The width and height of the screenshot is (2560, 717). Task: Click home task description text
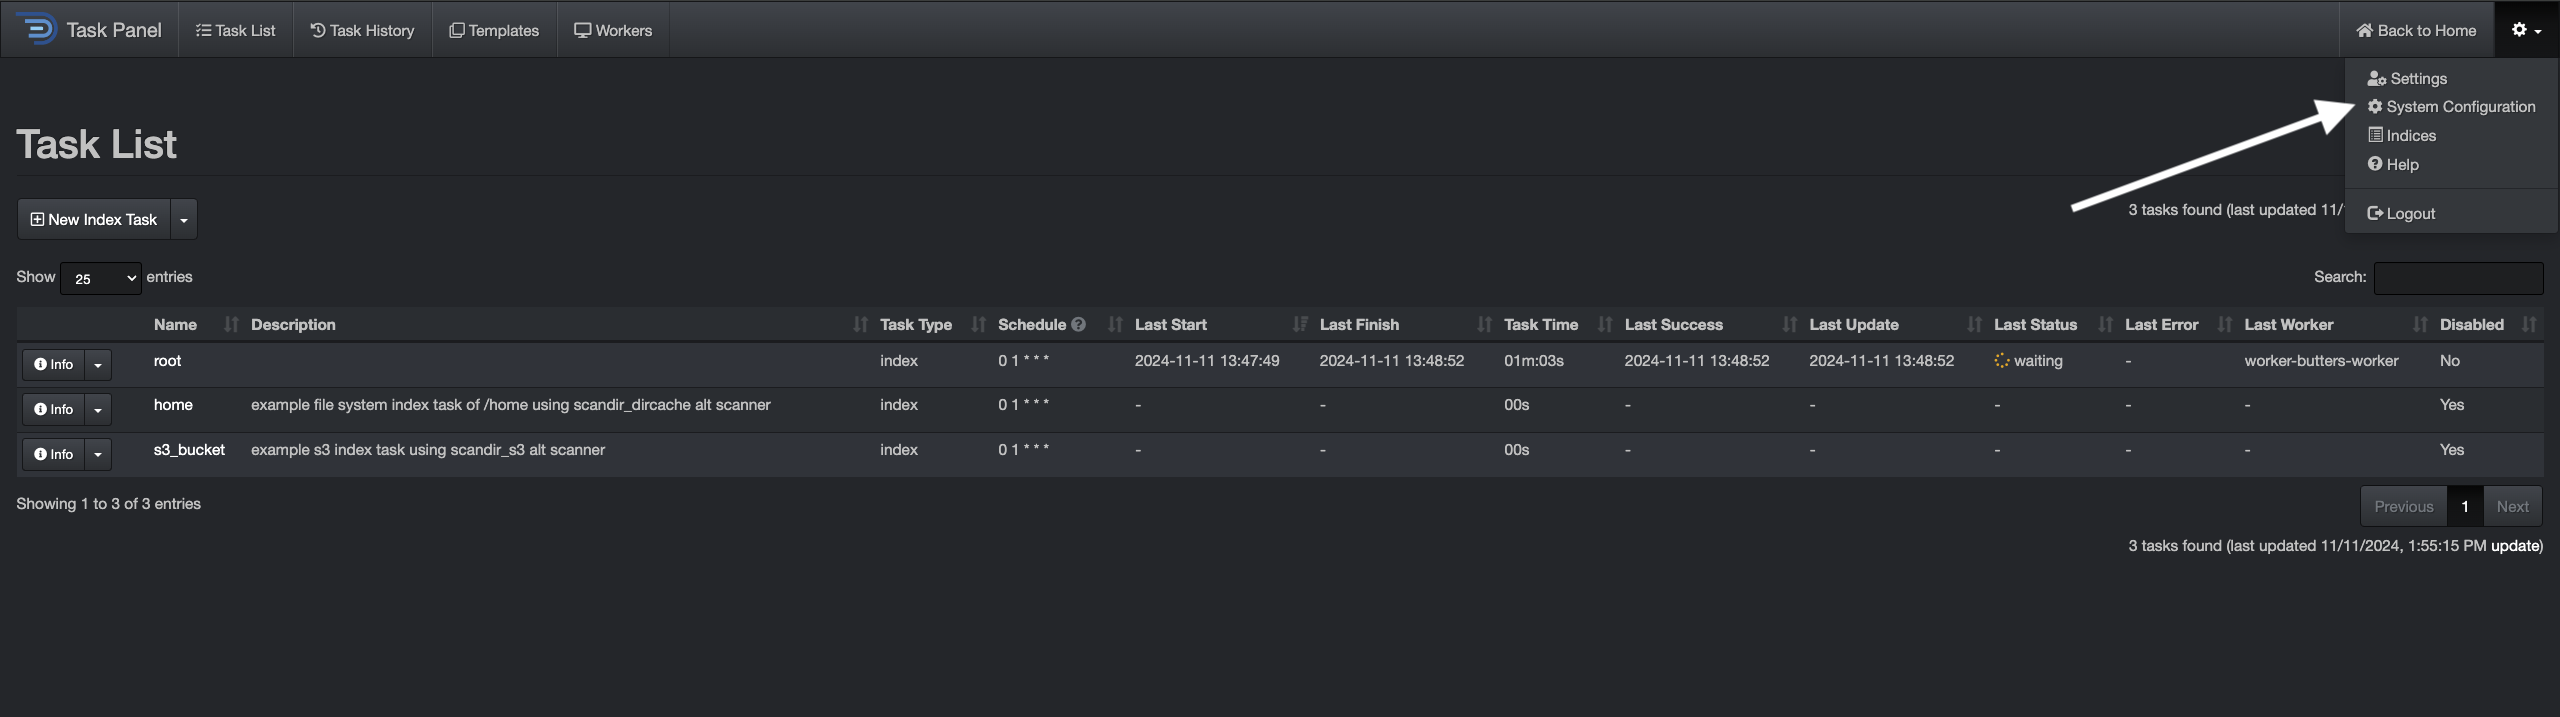click(511, 405)
